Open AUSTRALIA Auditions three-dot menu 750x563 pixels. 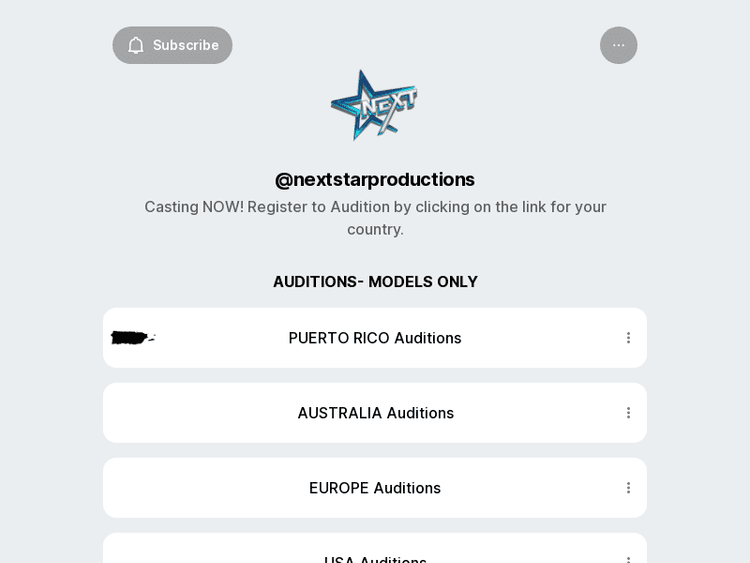click(x=628, y=413)
